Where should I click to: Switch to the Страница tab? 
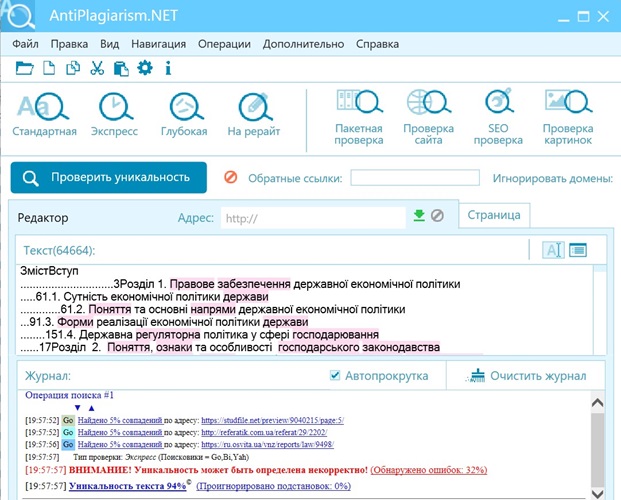pyautogui.click(x=494, y=215)
